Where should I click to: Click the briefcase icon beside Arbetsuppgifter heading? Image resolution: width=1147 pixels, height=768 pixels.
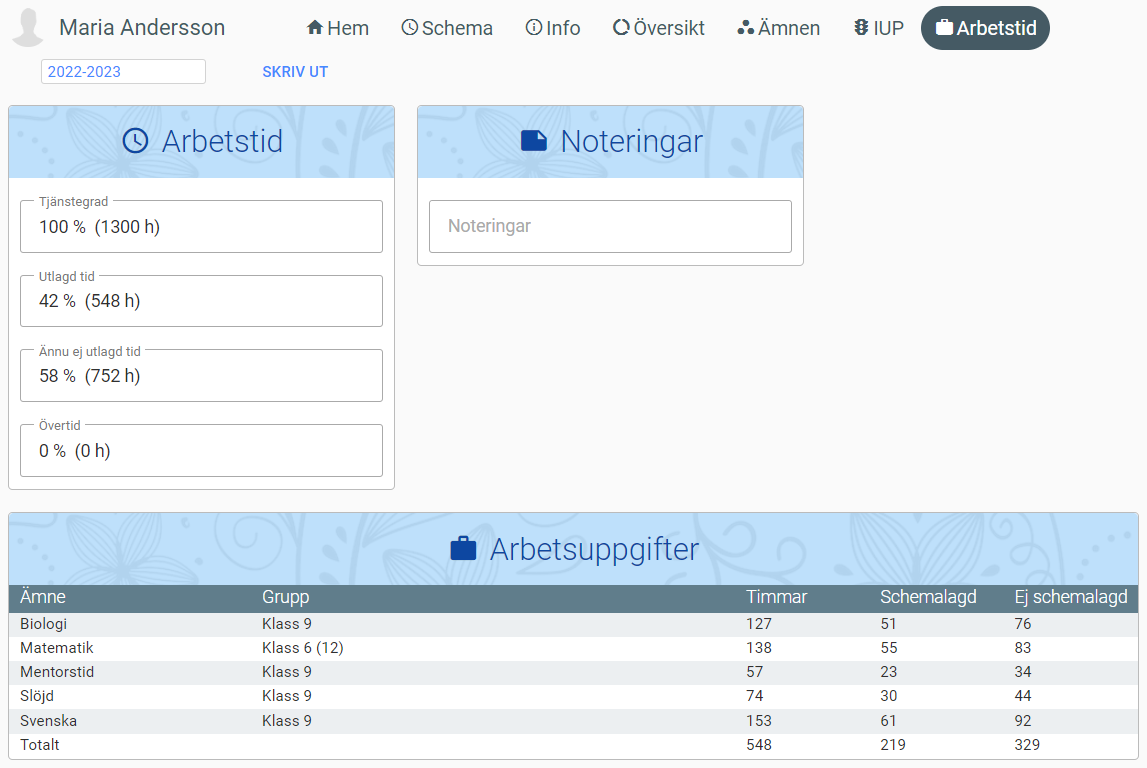(463, 549)
